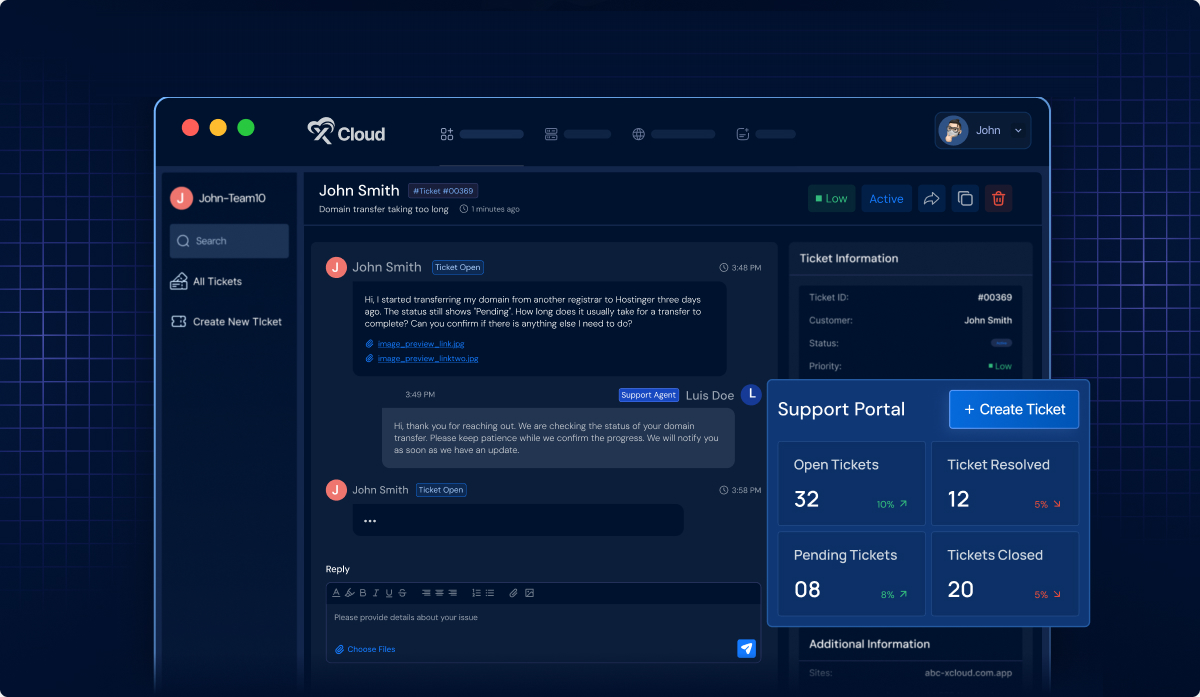
Task: Open the numbered list icon in the editor
Action: point(475,593)
